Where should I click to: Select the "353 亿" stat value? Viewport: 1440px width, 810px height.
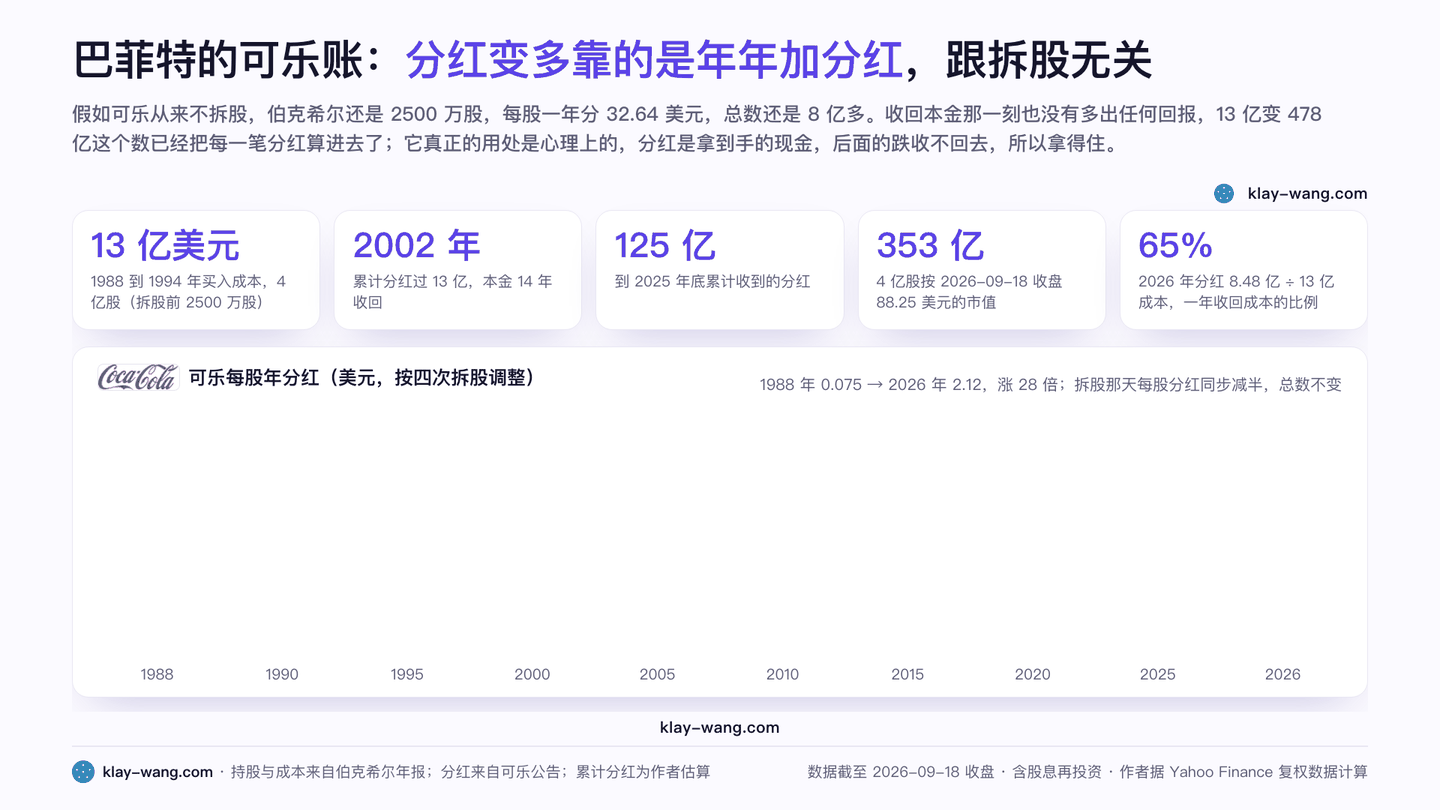pyautogui.click(x=930, y=246)
